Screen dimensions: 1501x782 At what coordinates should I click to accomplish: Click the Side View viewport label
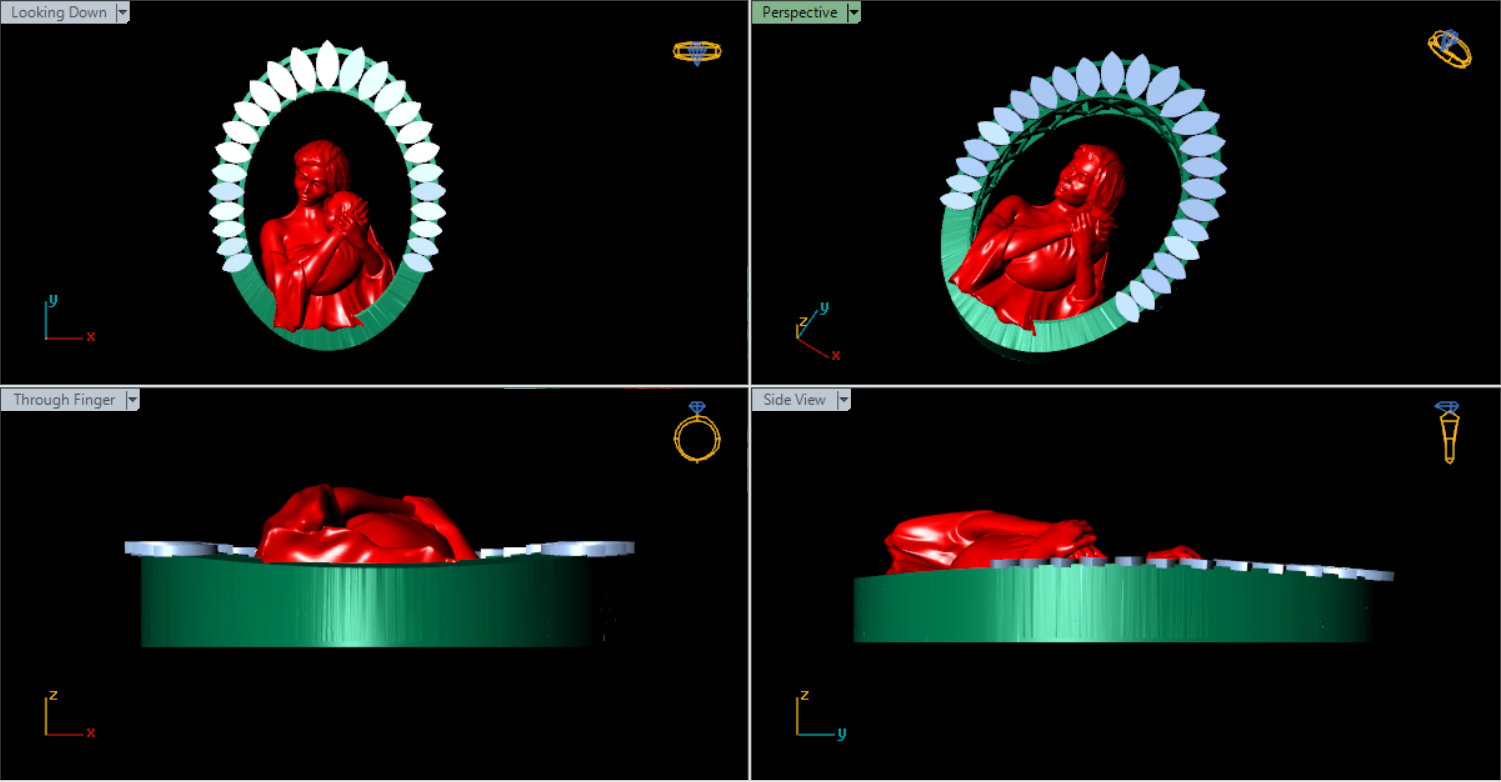pos(794,400)
